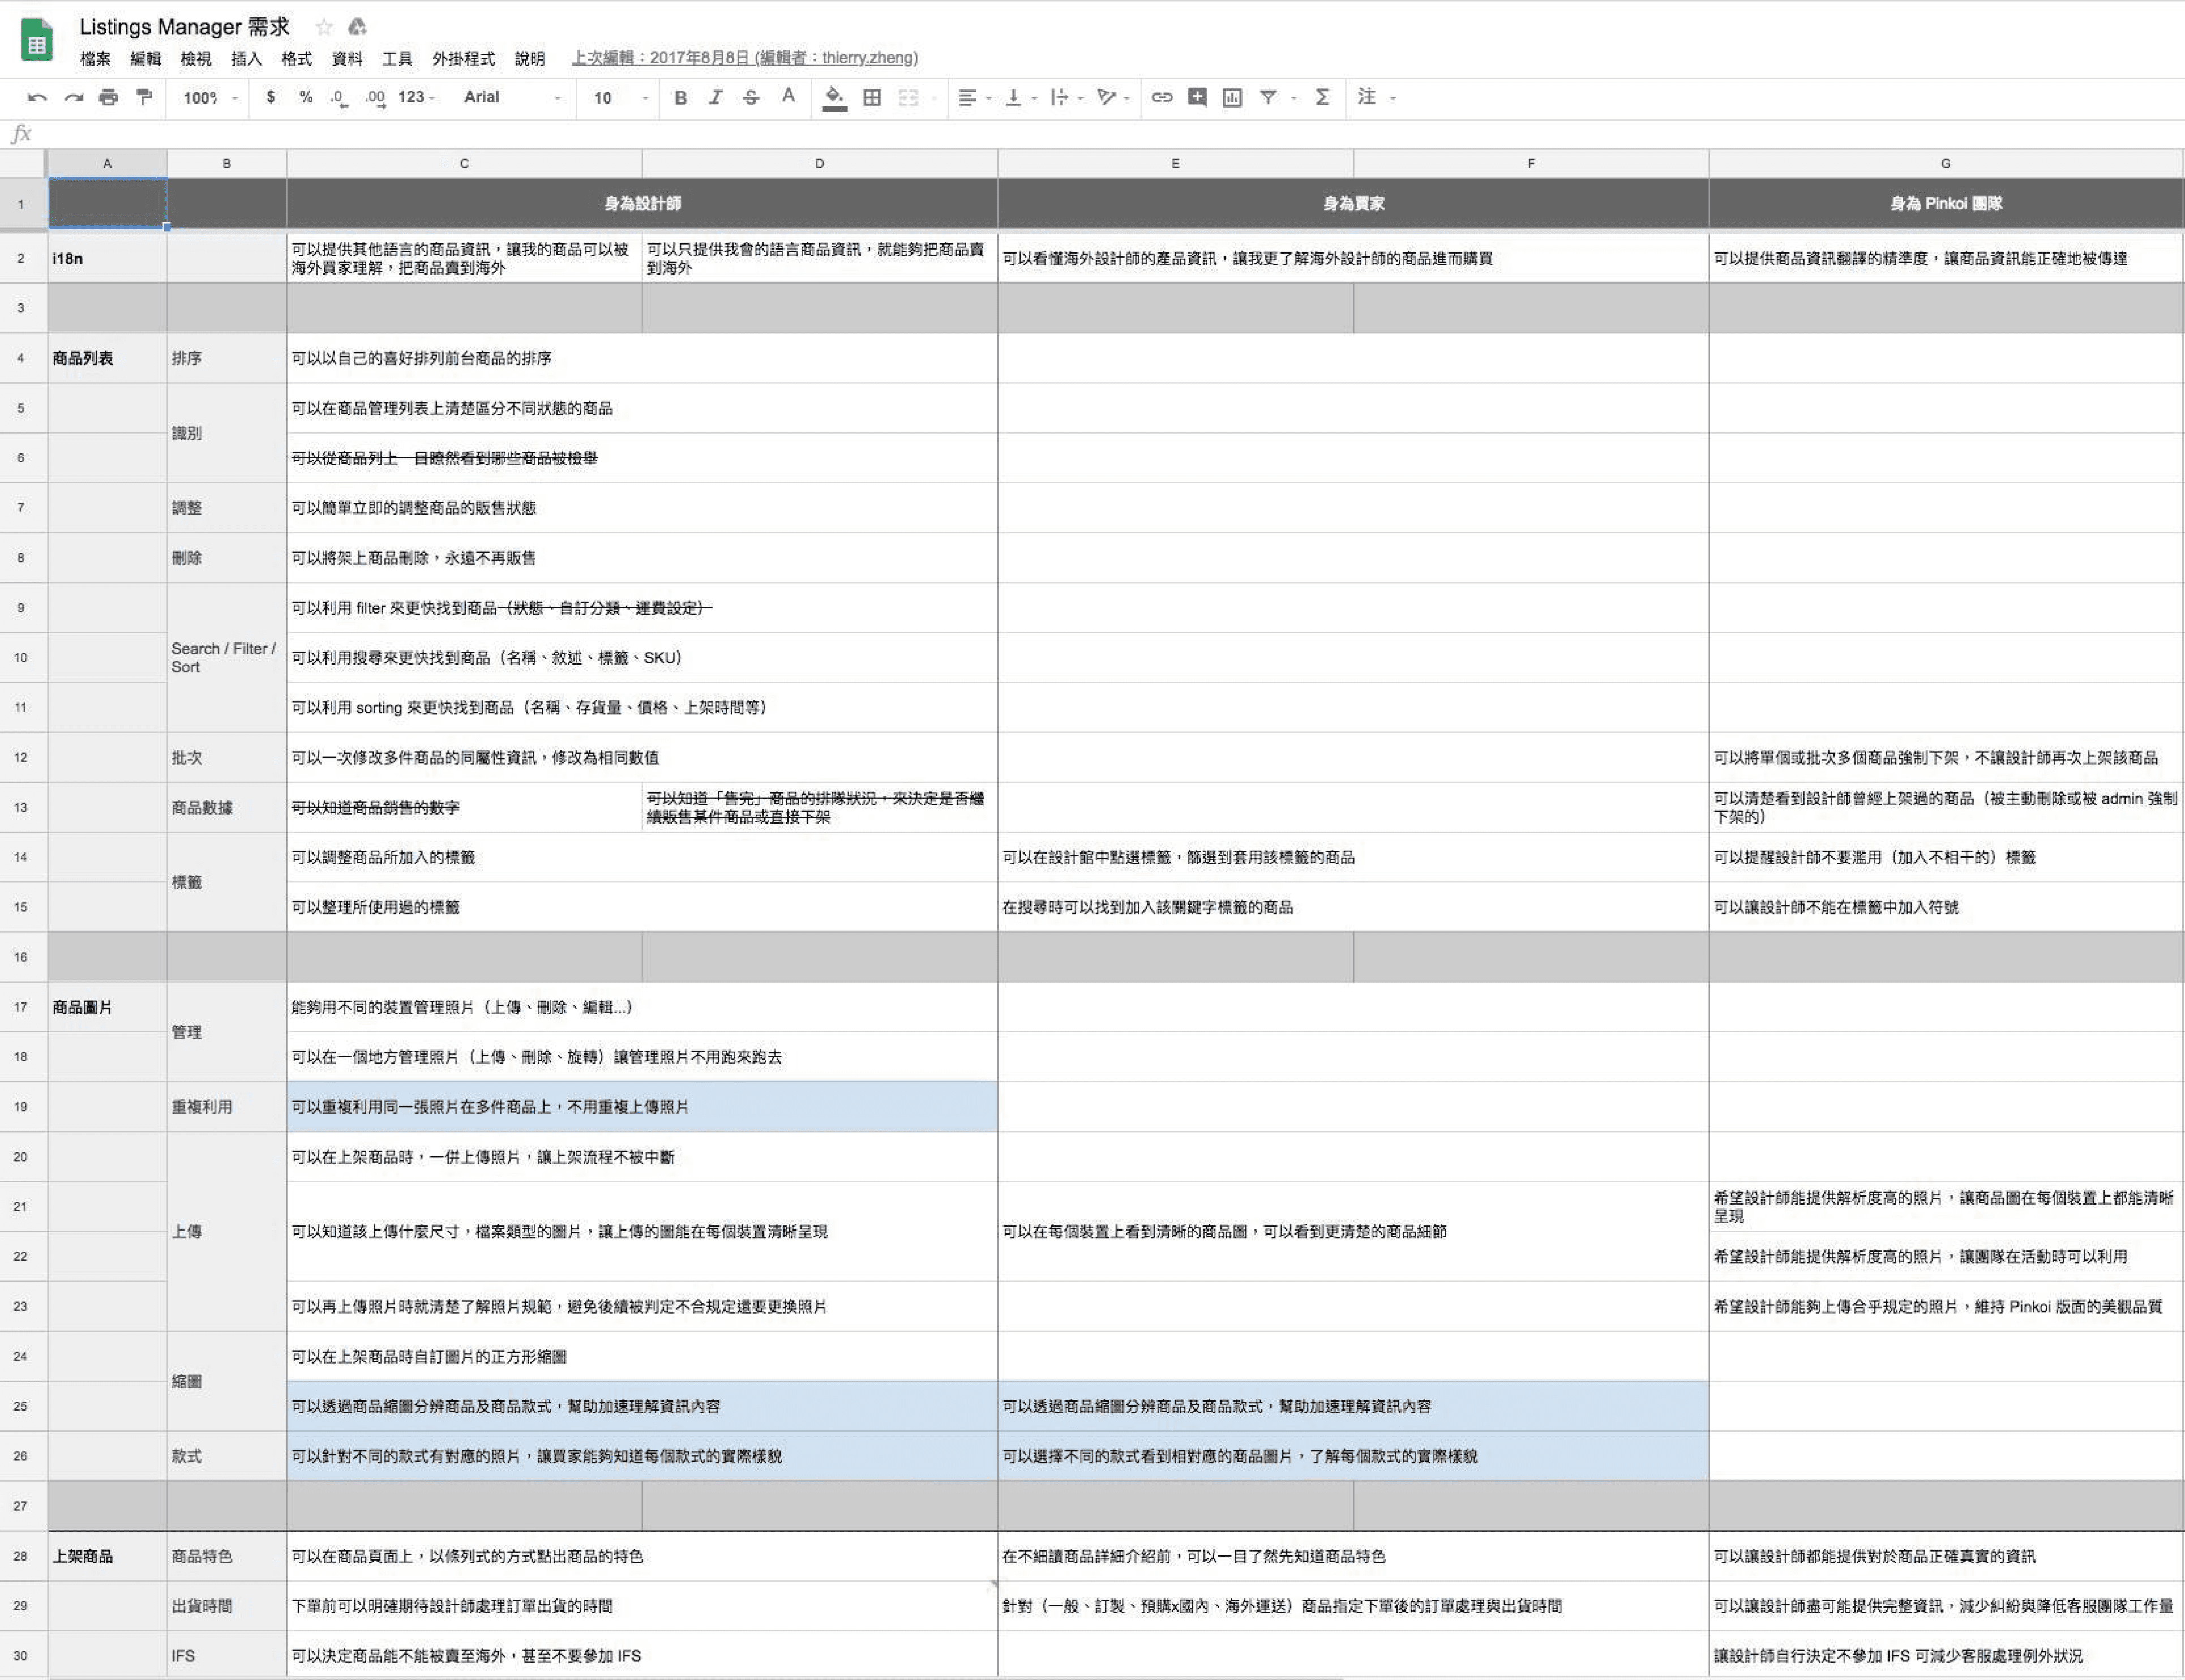The width and height of the screenshot is (2185, 1680).
Task: Toggle strikethrough formatting
Action: click(x=751, y=97)
